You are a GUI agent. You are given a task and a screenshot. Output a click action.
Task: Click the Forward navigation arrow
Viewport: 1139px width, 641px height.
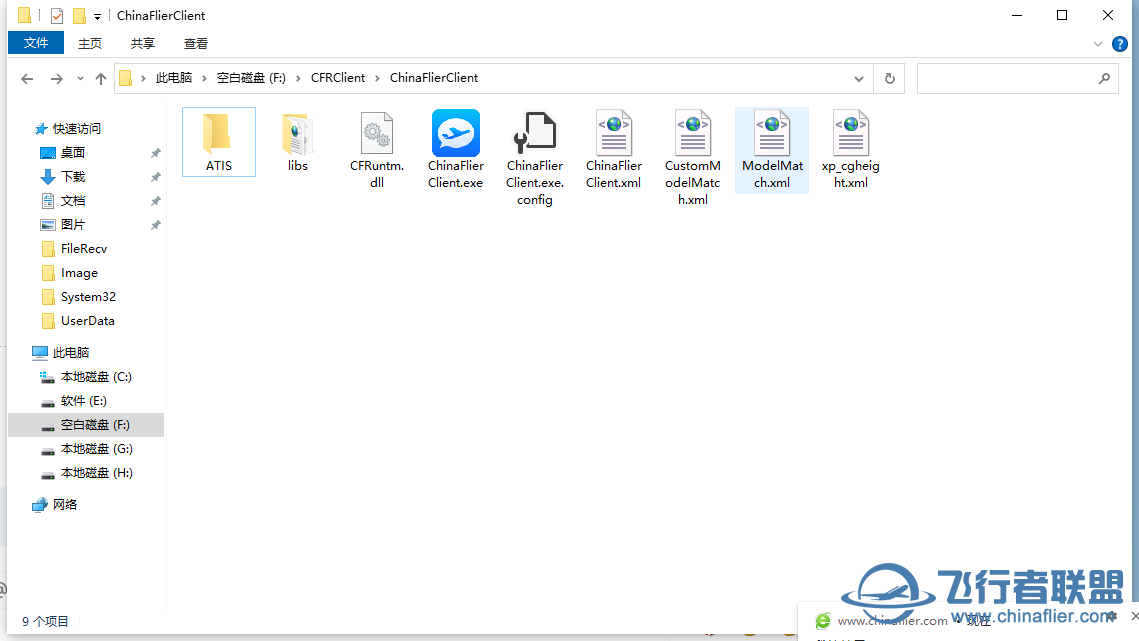56,78
